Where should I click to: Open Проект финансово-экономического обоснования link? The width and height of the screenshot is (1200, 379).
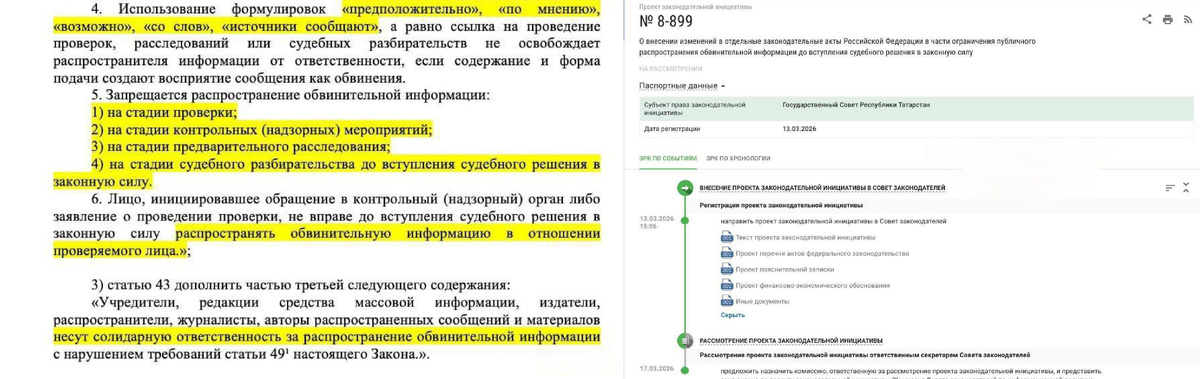coord(812,285)
